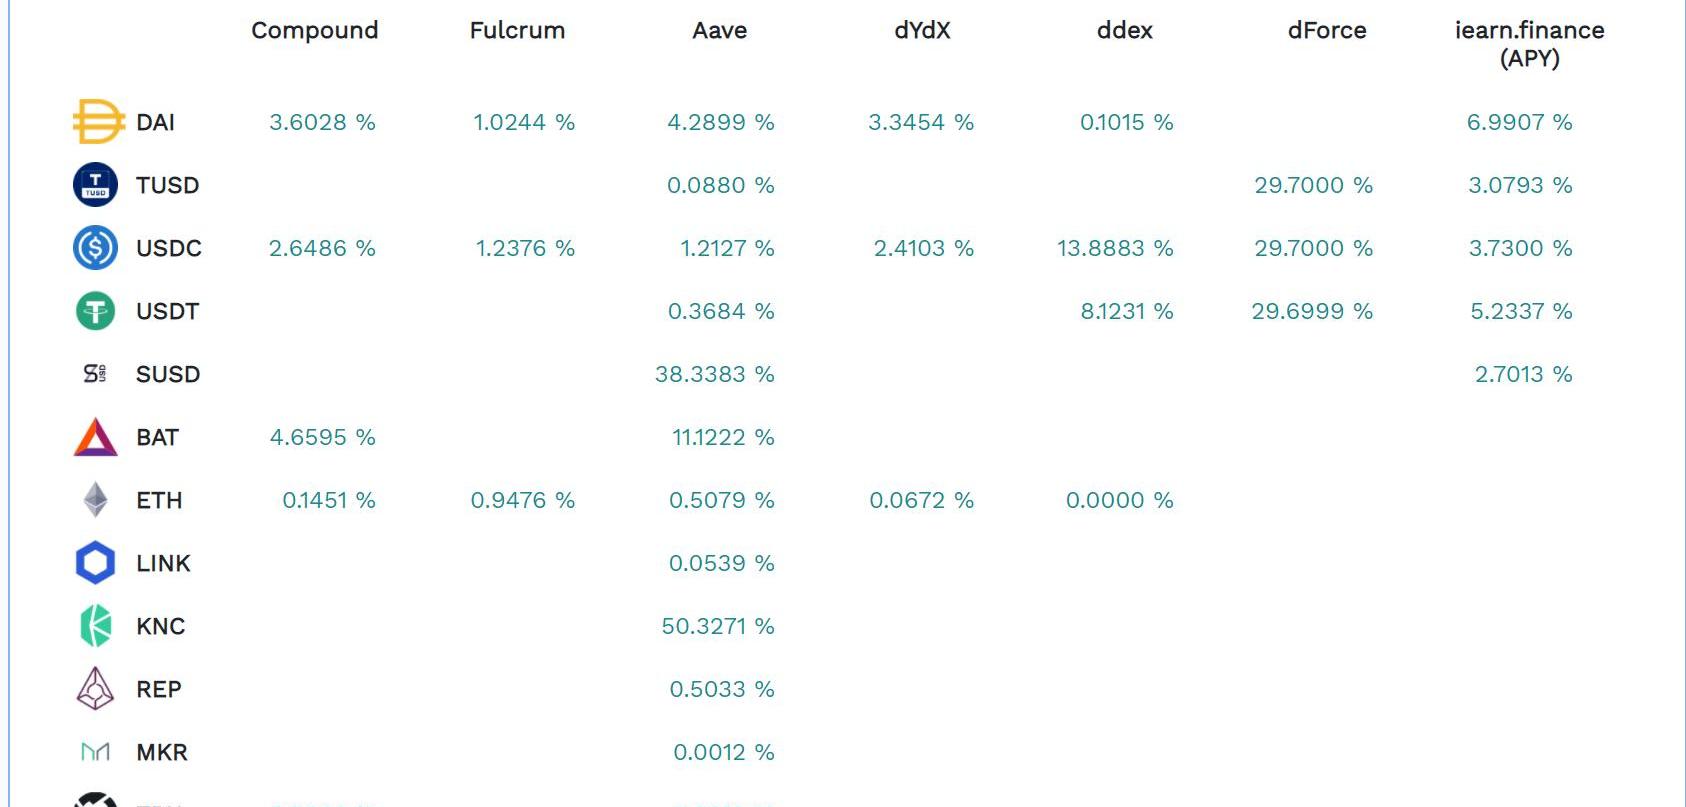Click the DAI Compound rate 3.6028 %

322,122
